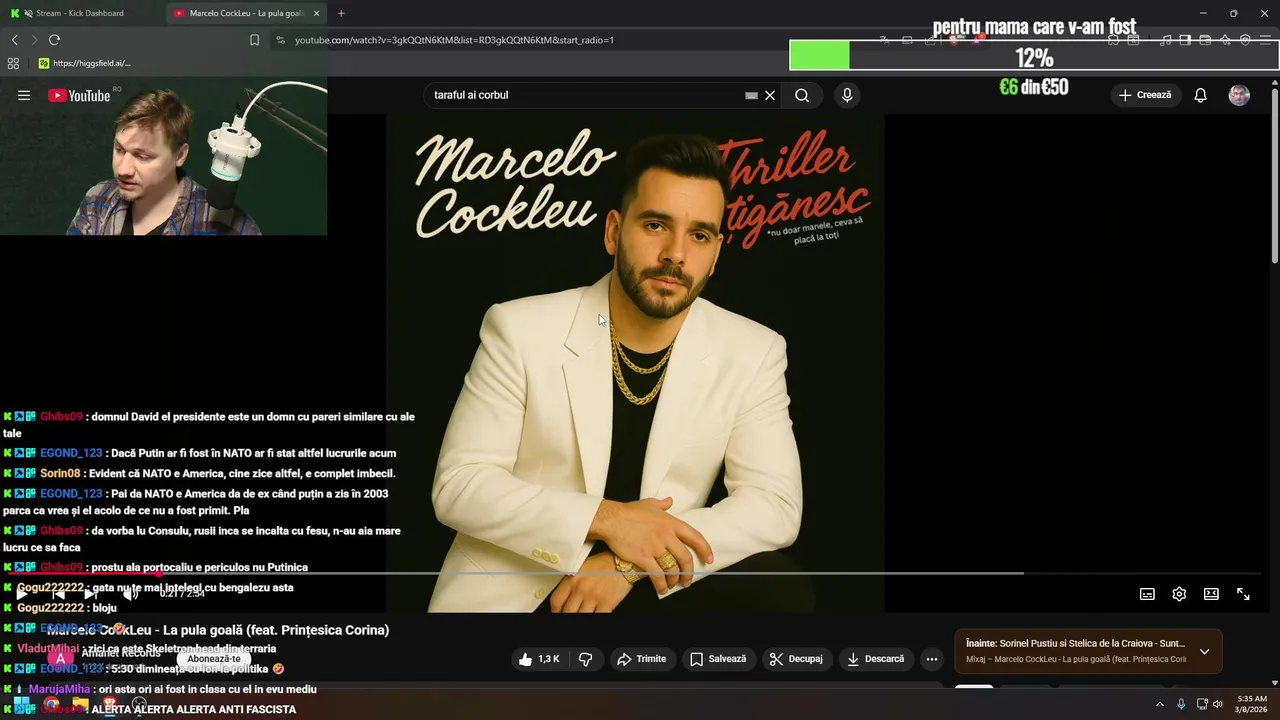Share the video via Trimite
1280x720 pixels.
[642, 659]
